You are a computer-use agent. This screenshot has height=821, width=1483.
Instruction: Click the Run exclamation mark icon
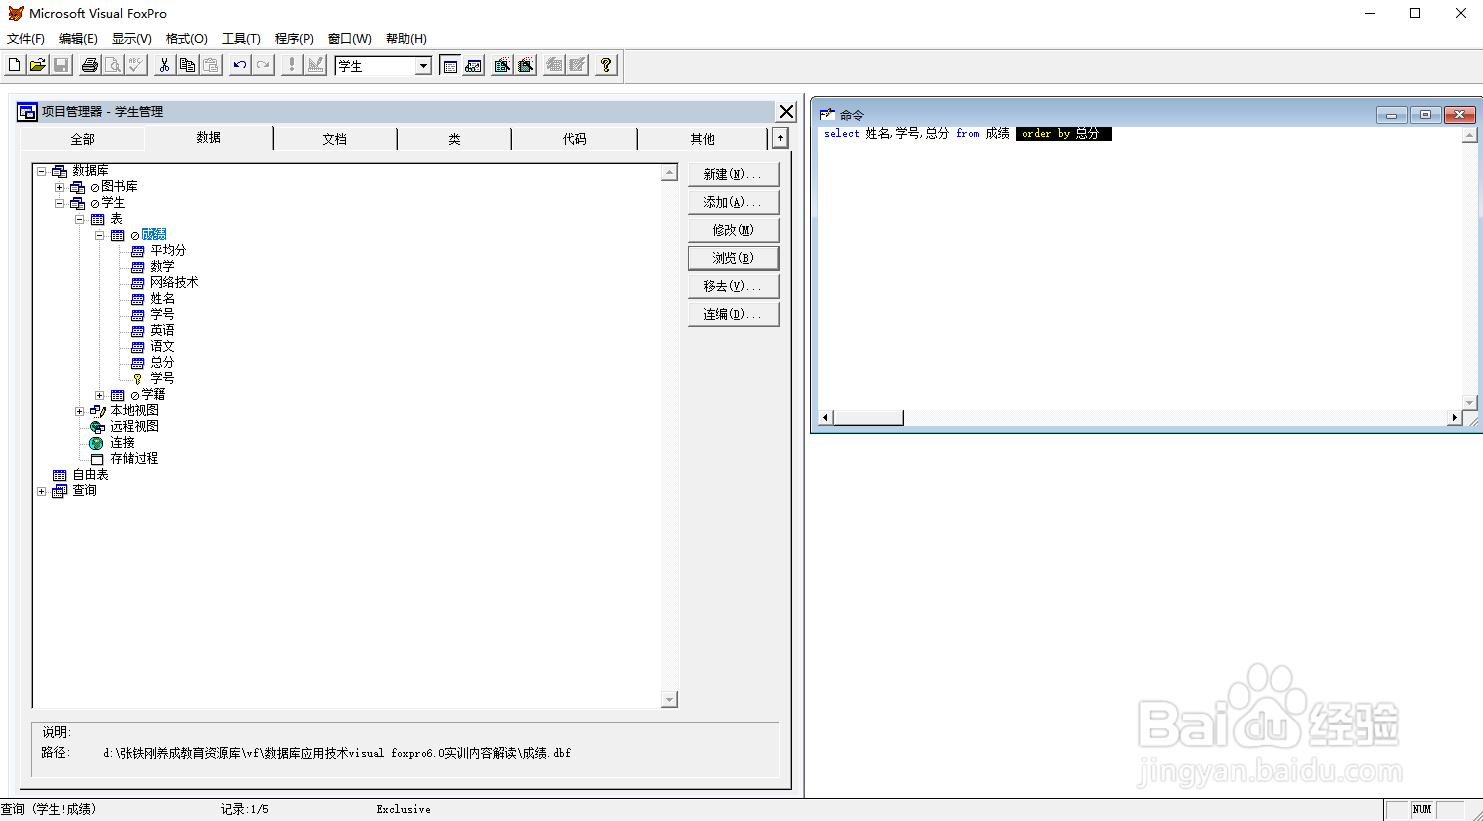click(x=292, y=65)
